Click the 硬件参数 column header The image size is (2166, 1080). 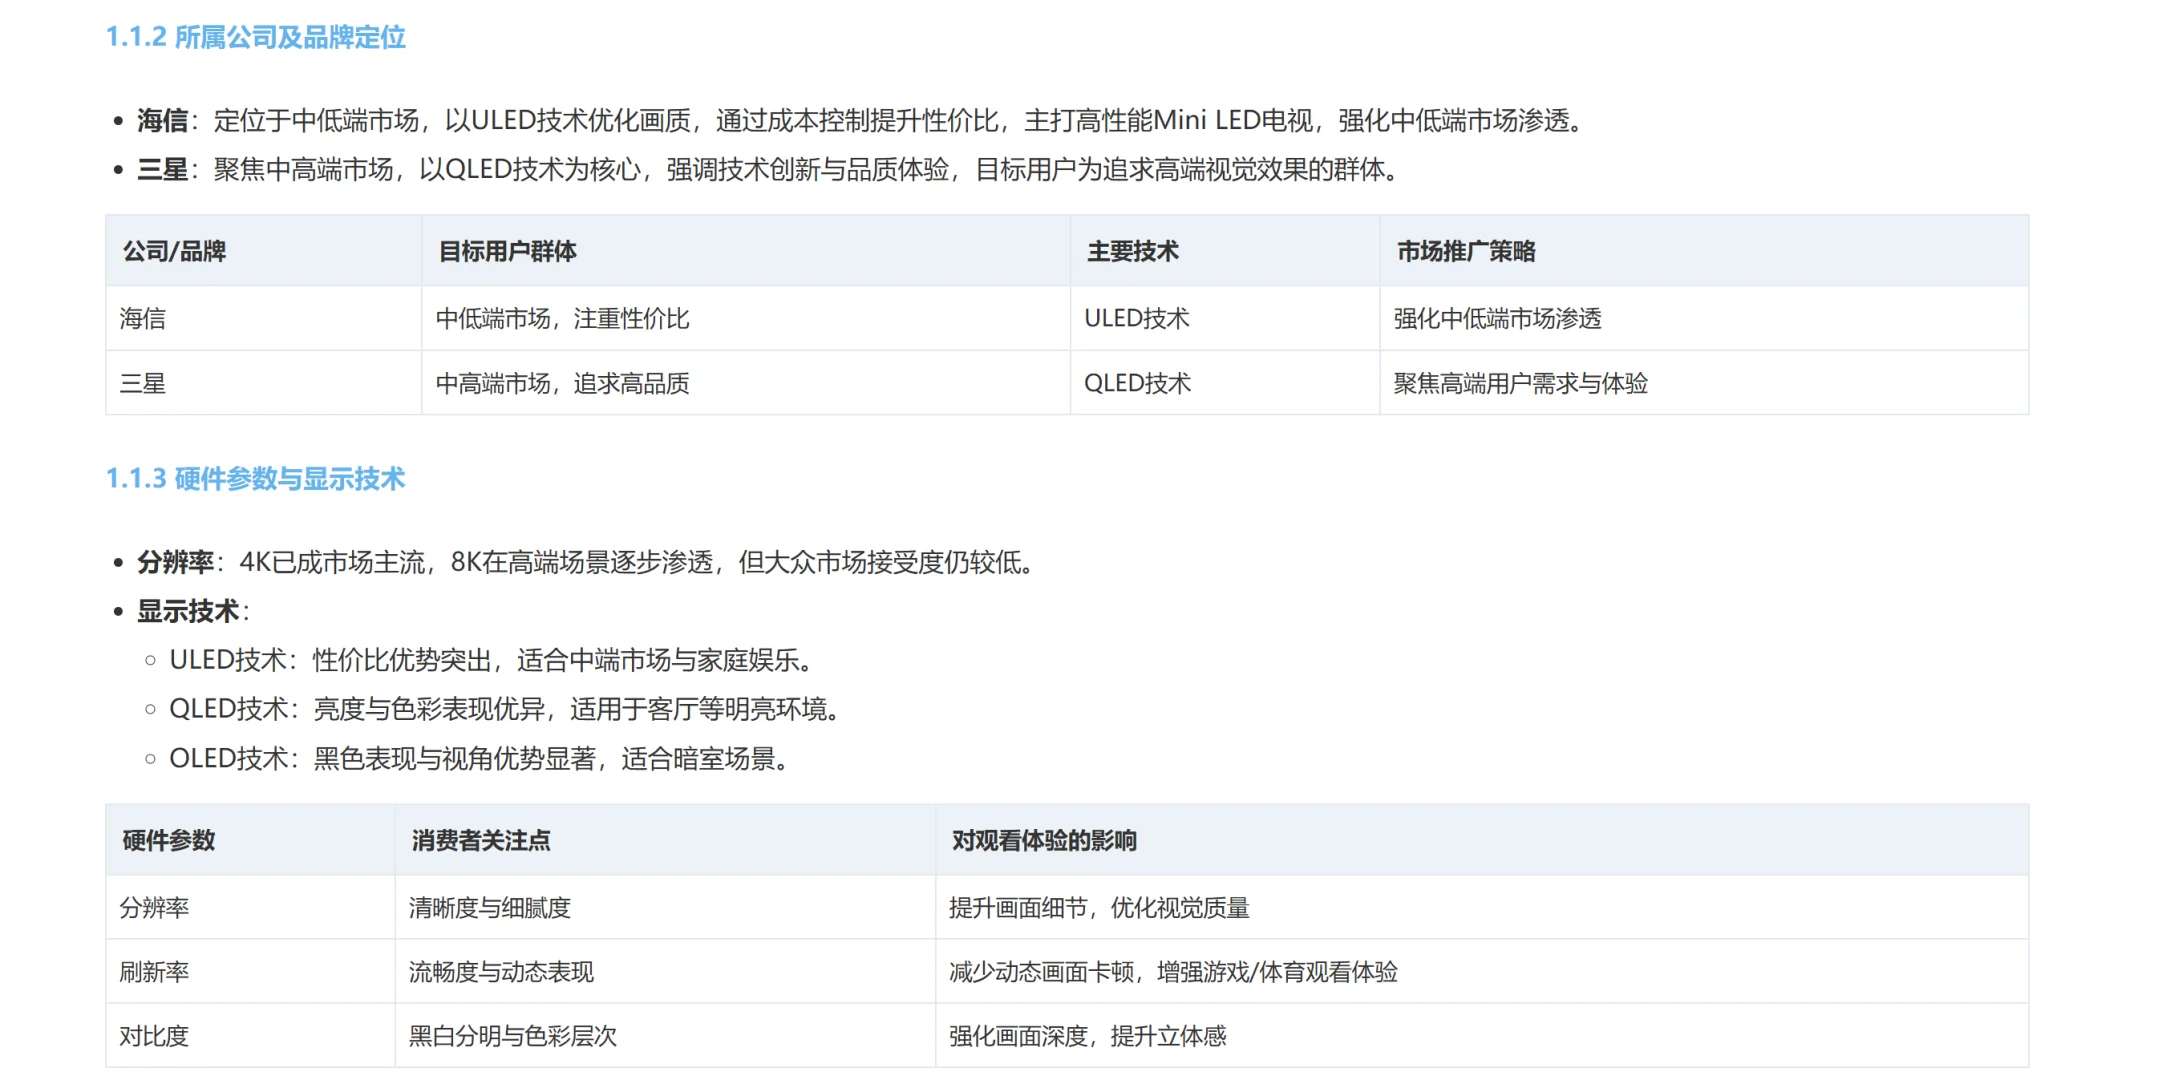(169, 840)
